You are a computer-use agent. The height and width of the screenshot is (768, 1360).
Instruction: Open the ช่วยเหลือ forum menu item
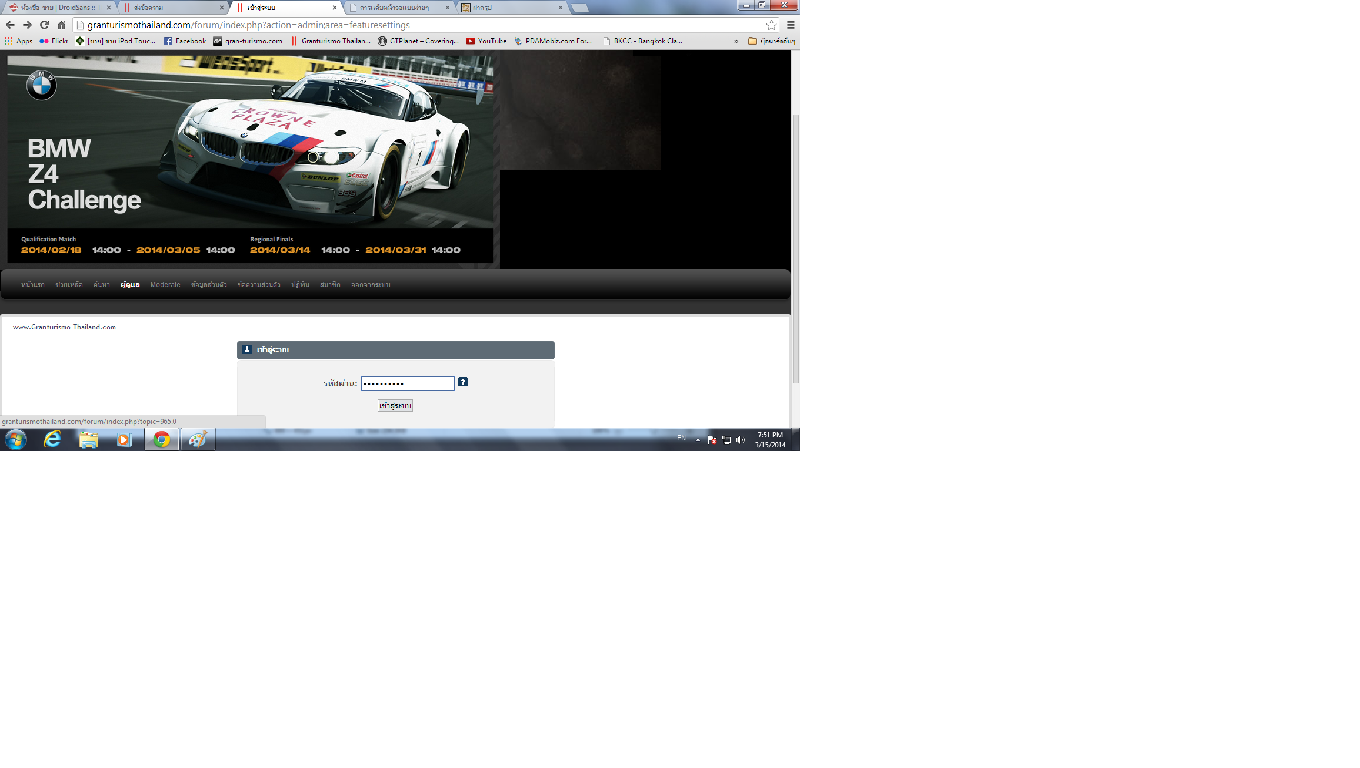click(x=69, y=285)
